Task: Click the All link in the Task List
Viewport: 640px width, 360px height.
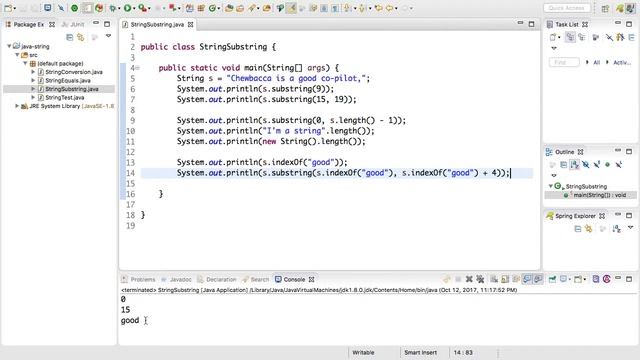Action: click(x=596, y=62)
